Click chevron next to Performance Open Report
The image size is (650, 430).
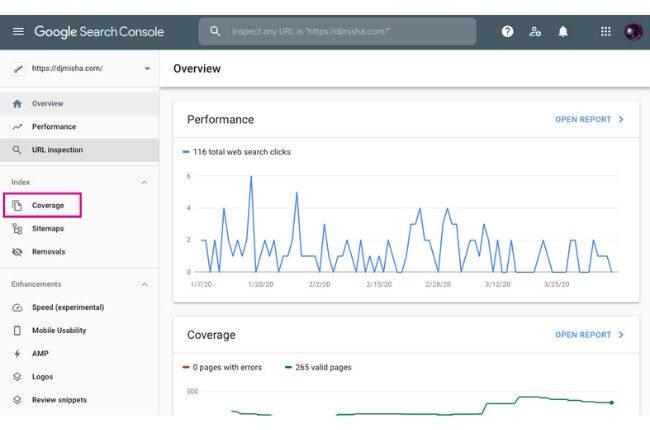621,119
